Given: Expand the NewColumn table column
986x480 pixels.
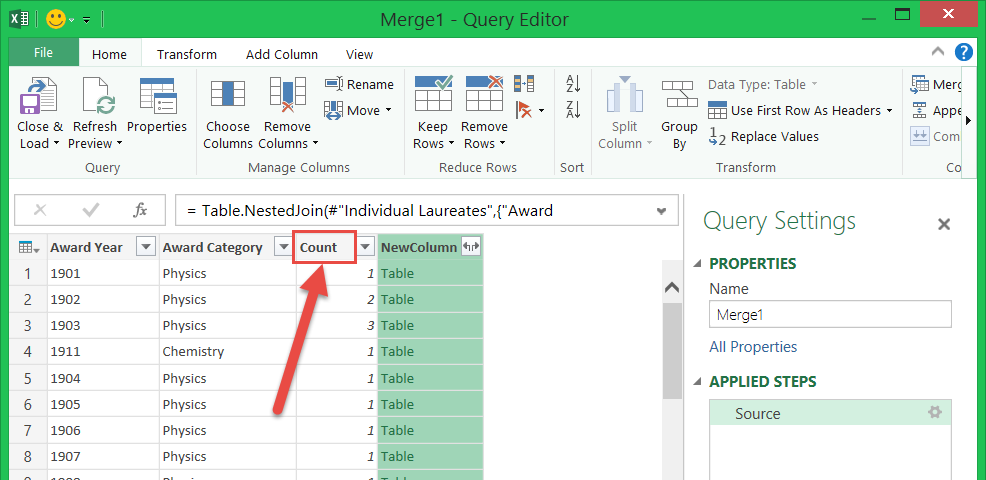Looking at the screenshot, I should coord(470,247).
